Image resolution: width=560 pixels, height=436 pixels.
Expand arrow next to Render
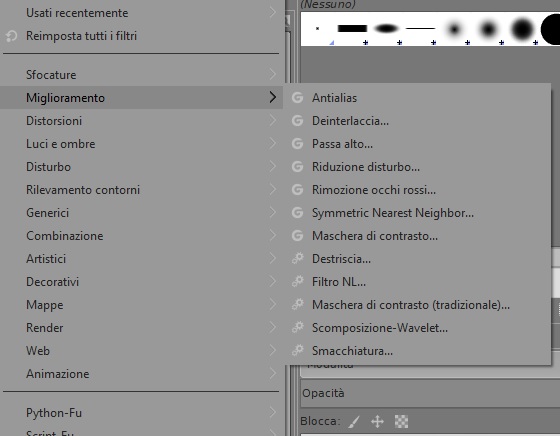click(x=272, y=327)
